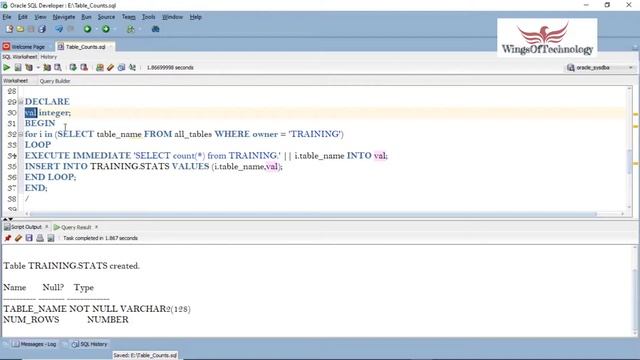Click the Save All icon in main toolbar

coord(42,29)
